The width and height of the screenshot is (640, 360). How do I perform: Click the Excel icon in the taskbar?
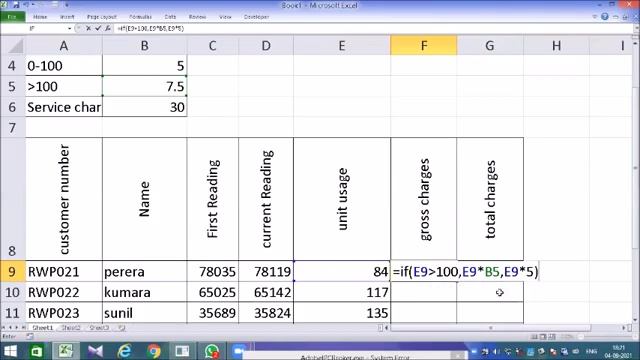pos(65,351)
